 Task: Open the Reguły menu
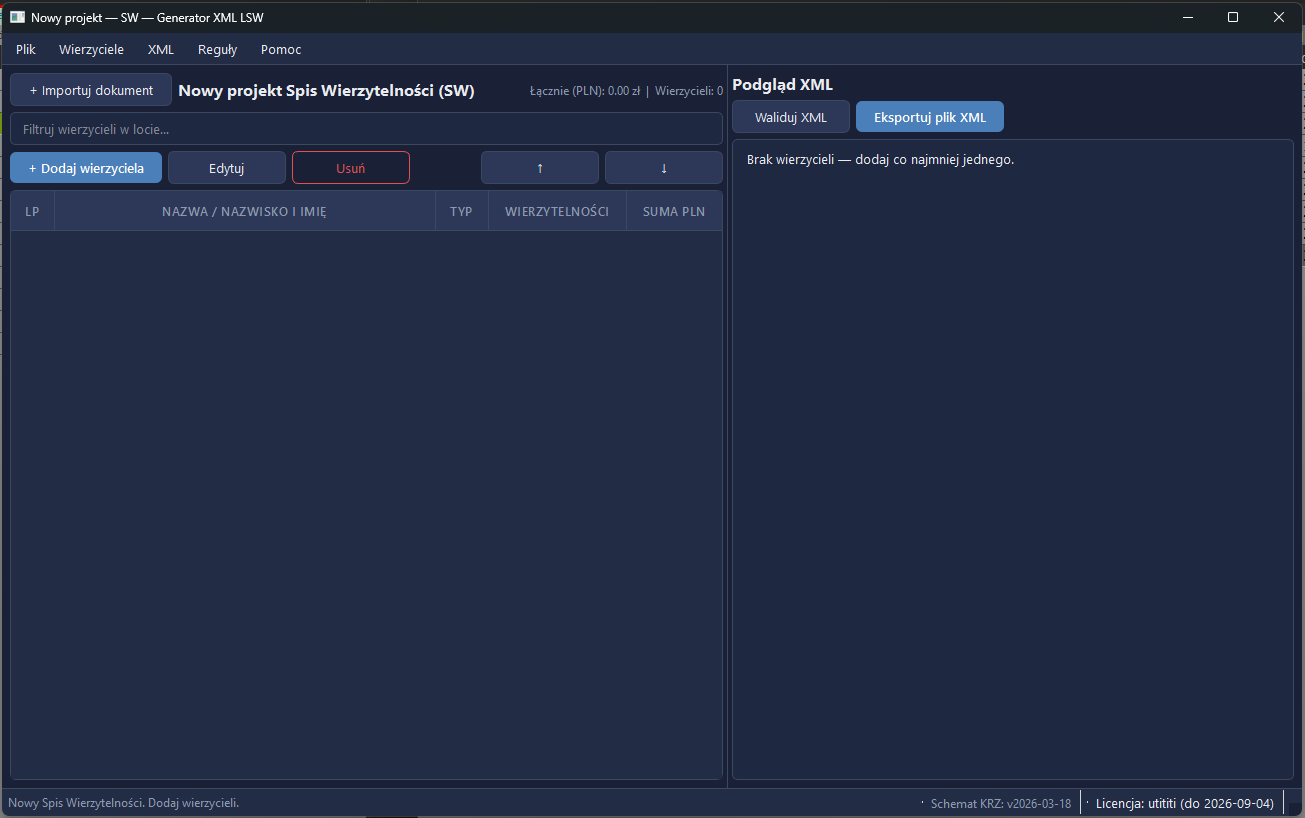pyautogui.click(x=217, y=49)
